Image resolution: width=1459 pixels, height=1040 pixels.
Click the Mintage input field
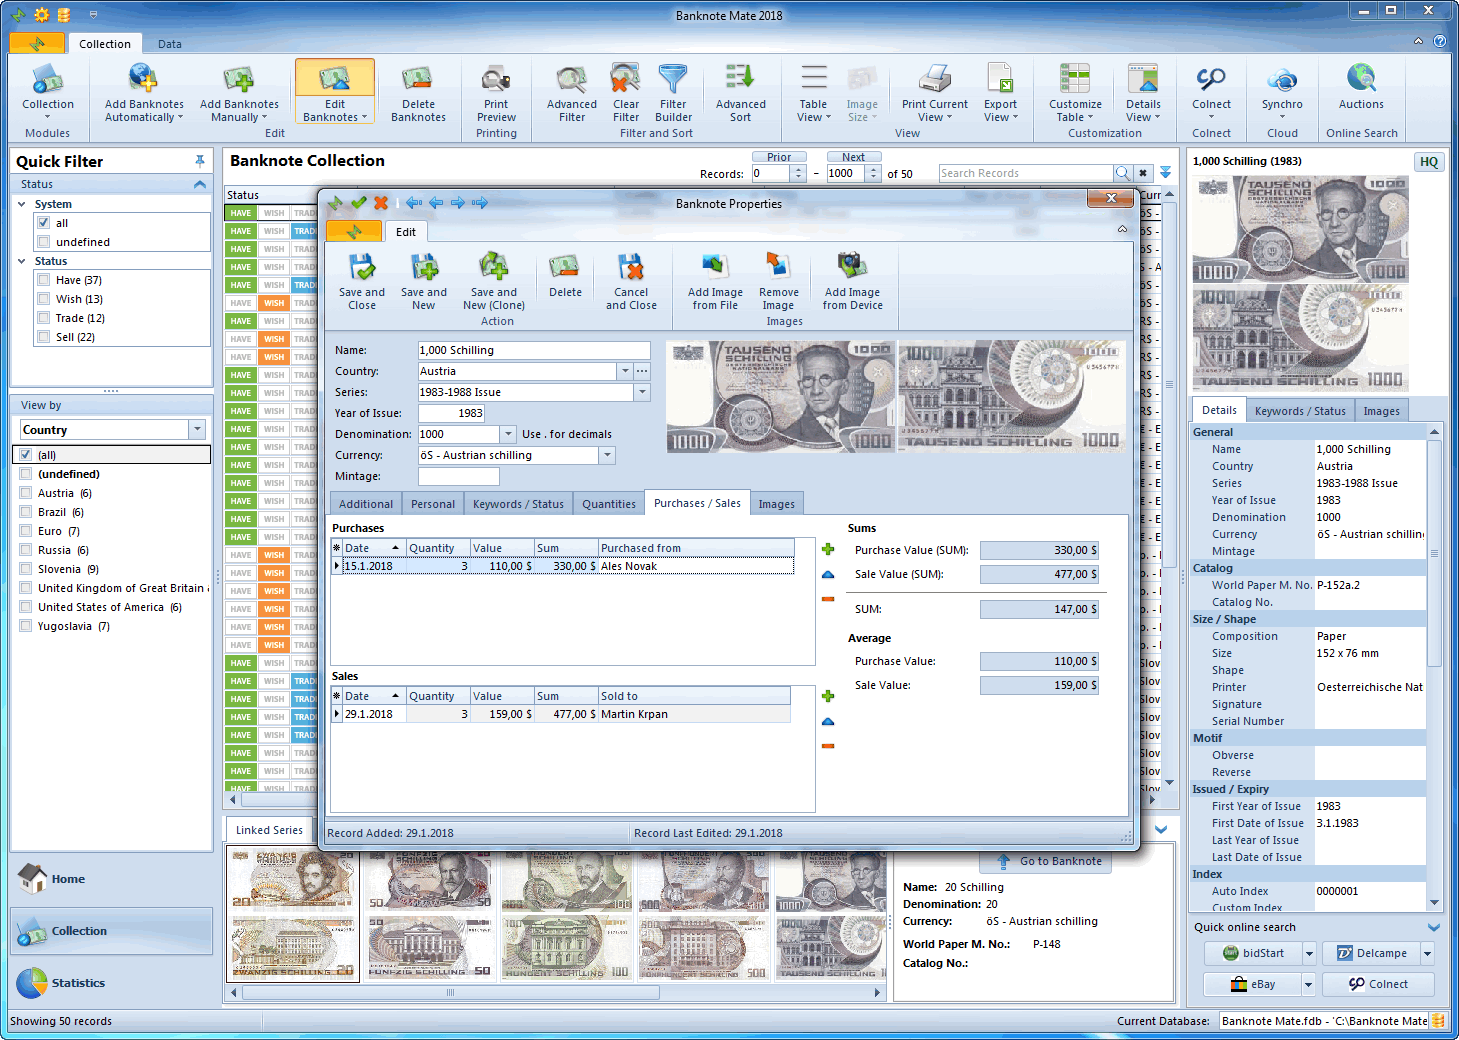458,477
